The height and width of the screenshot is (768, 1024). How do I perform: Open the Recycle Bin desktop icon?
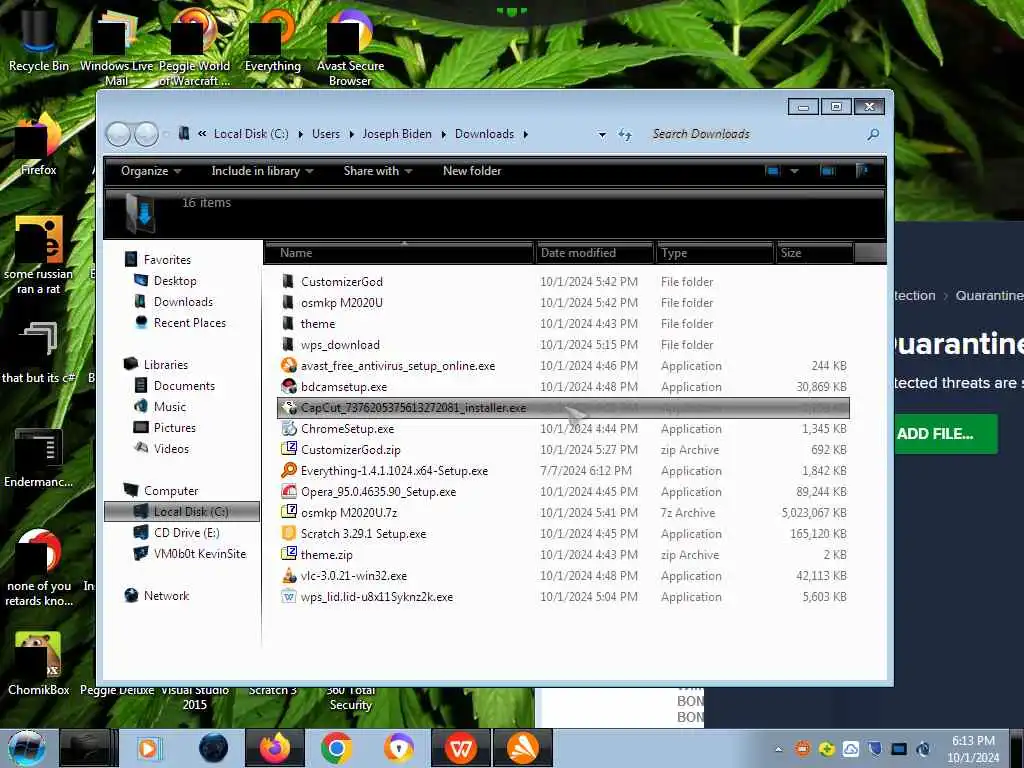tap(38, 39)
